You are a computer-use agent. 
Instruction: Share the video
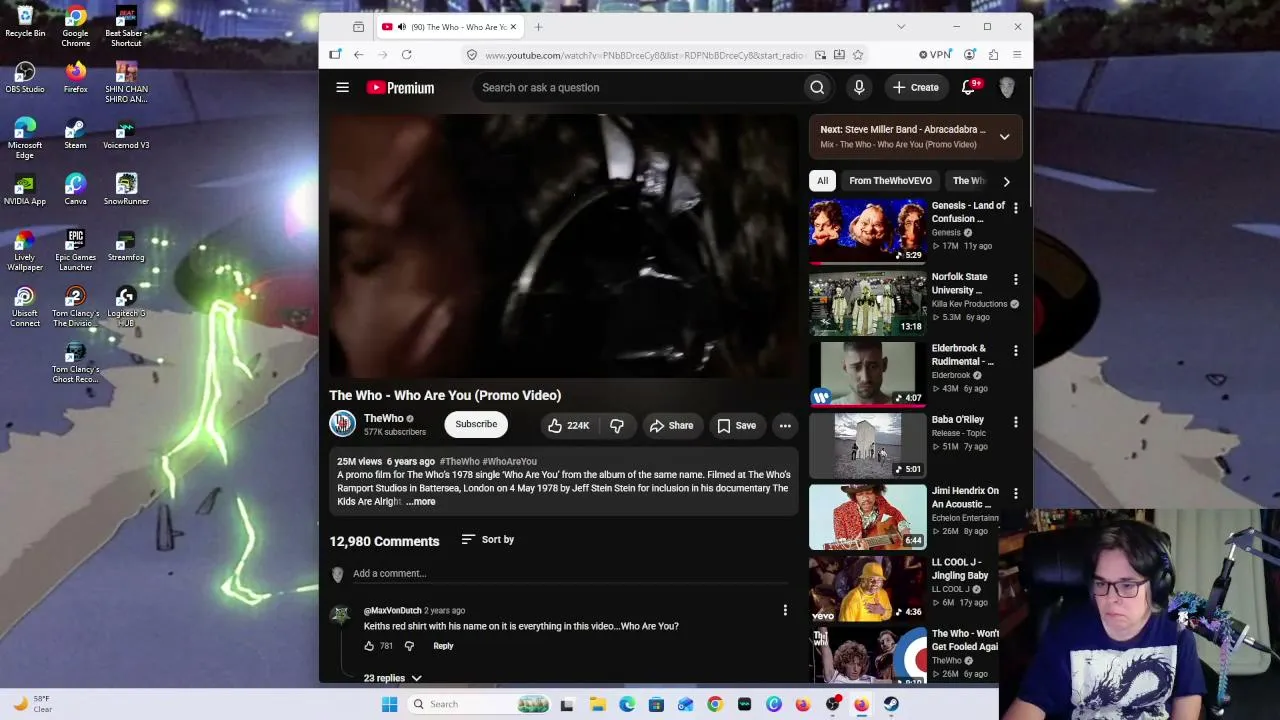point(671,426)
